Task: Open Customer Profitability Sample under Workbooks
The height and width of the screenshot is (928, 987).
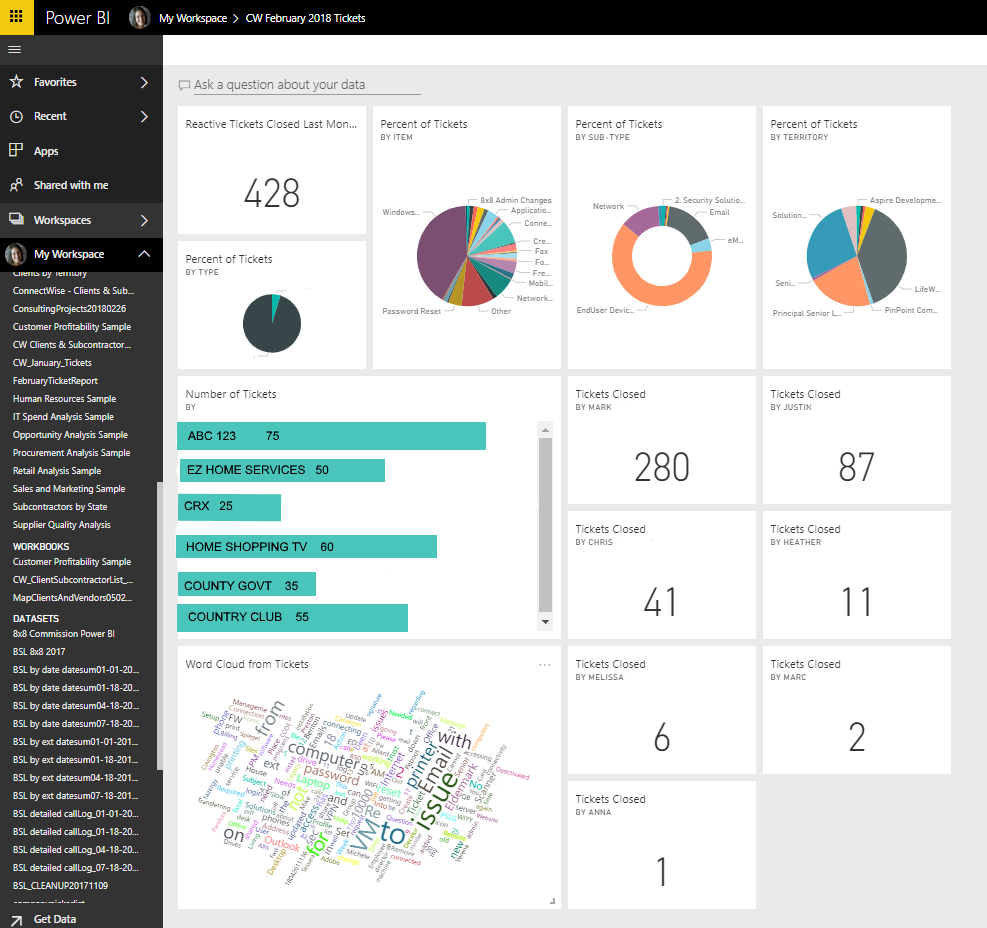Action: [x=72, y=562]
